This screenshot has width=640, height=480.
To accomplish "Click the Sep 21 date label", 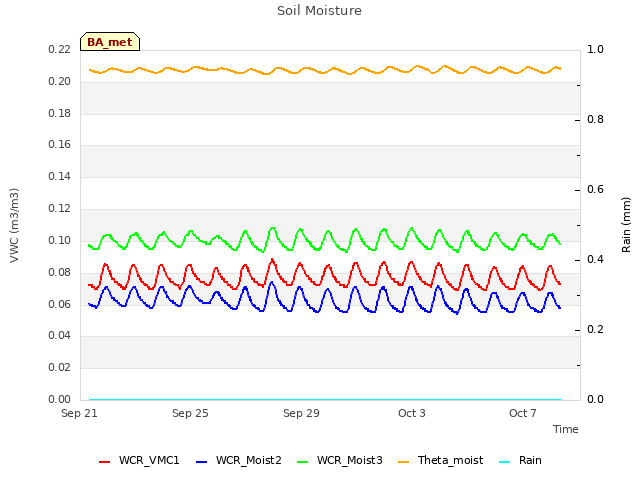I will coord(79,413).
